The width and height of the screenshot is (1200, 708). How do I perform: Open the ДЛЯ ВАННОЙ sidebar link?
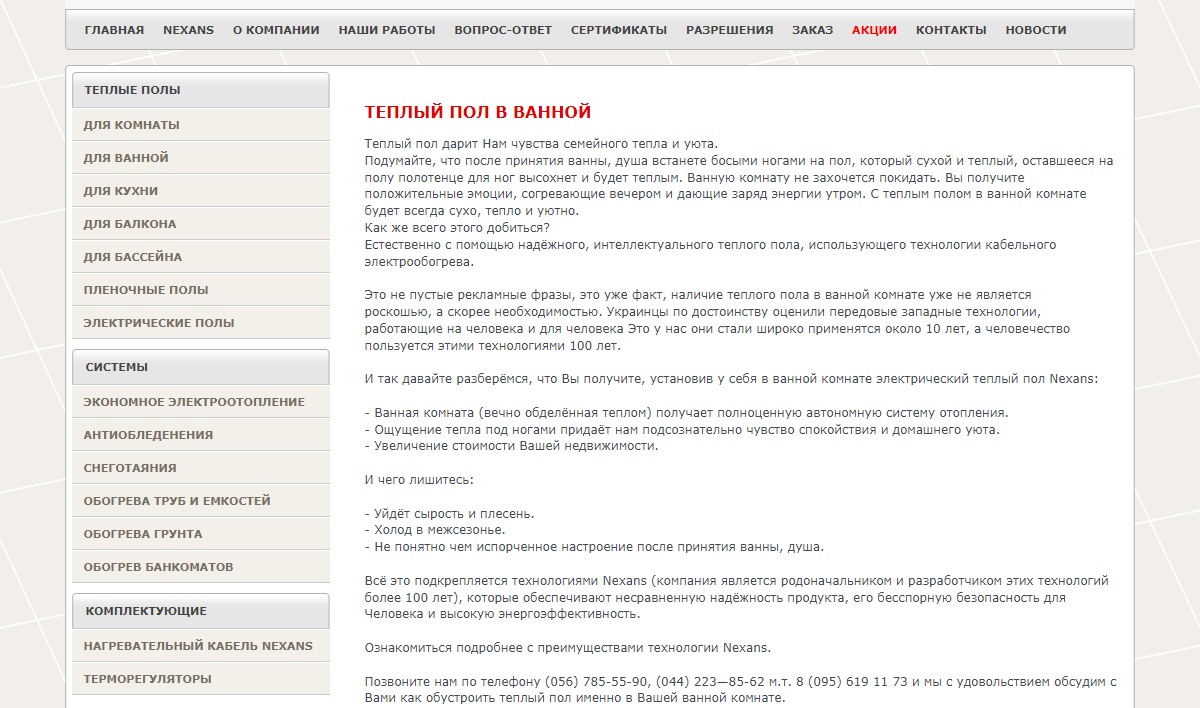pyautogui.click(x=126, y=158)
